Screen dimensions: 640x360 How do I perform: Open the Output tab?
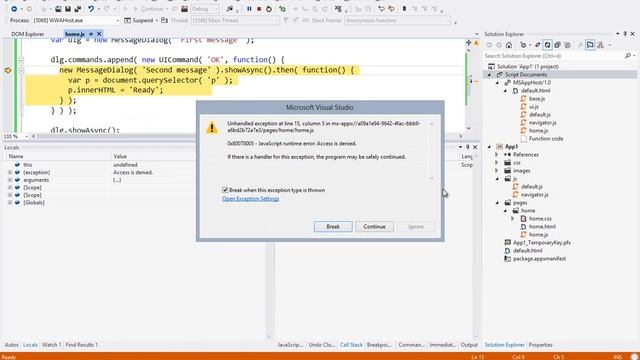[x=469, y=345]
